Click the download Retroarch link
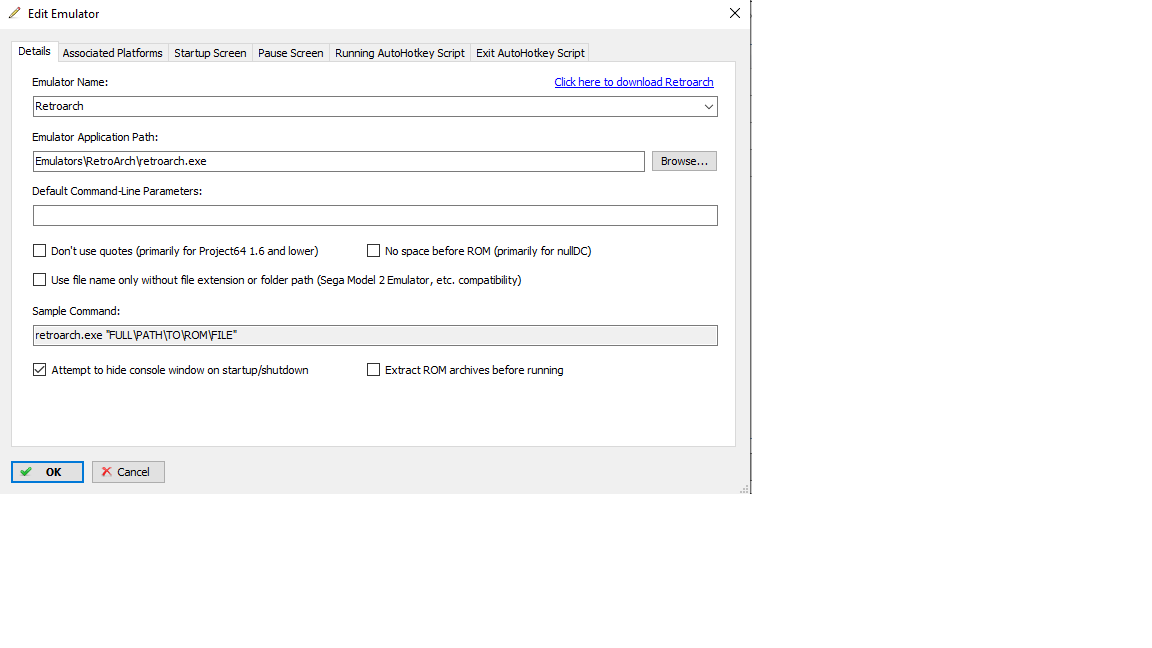 (x=633, y=82)
